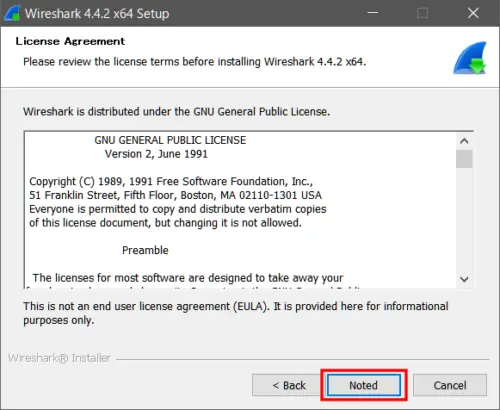Click the Wireshark fin icon in title bar

pos(12,13)
